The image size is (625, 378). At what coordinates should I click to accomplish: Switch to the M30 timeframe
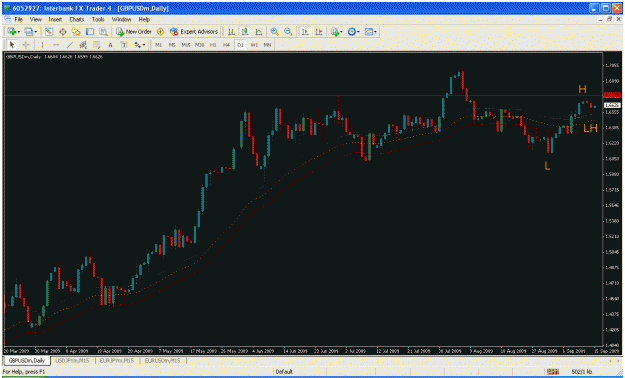(199, 45)
